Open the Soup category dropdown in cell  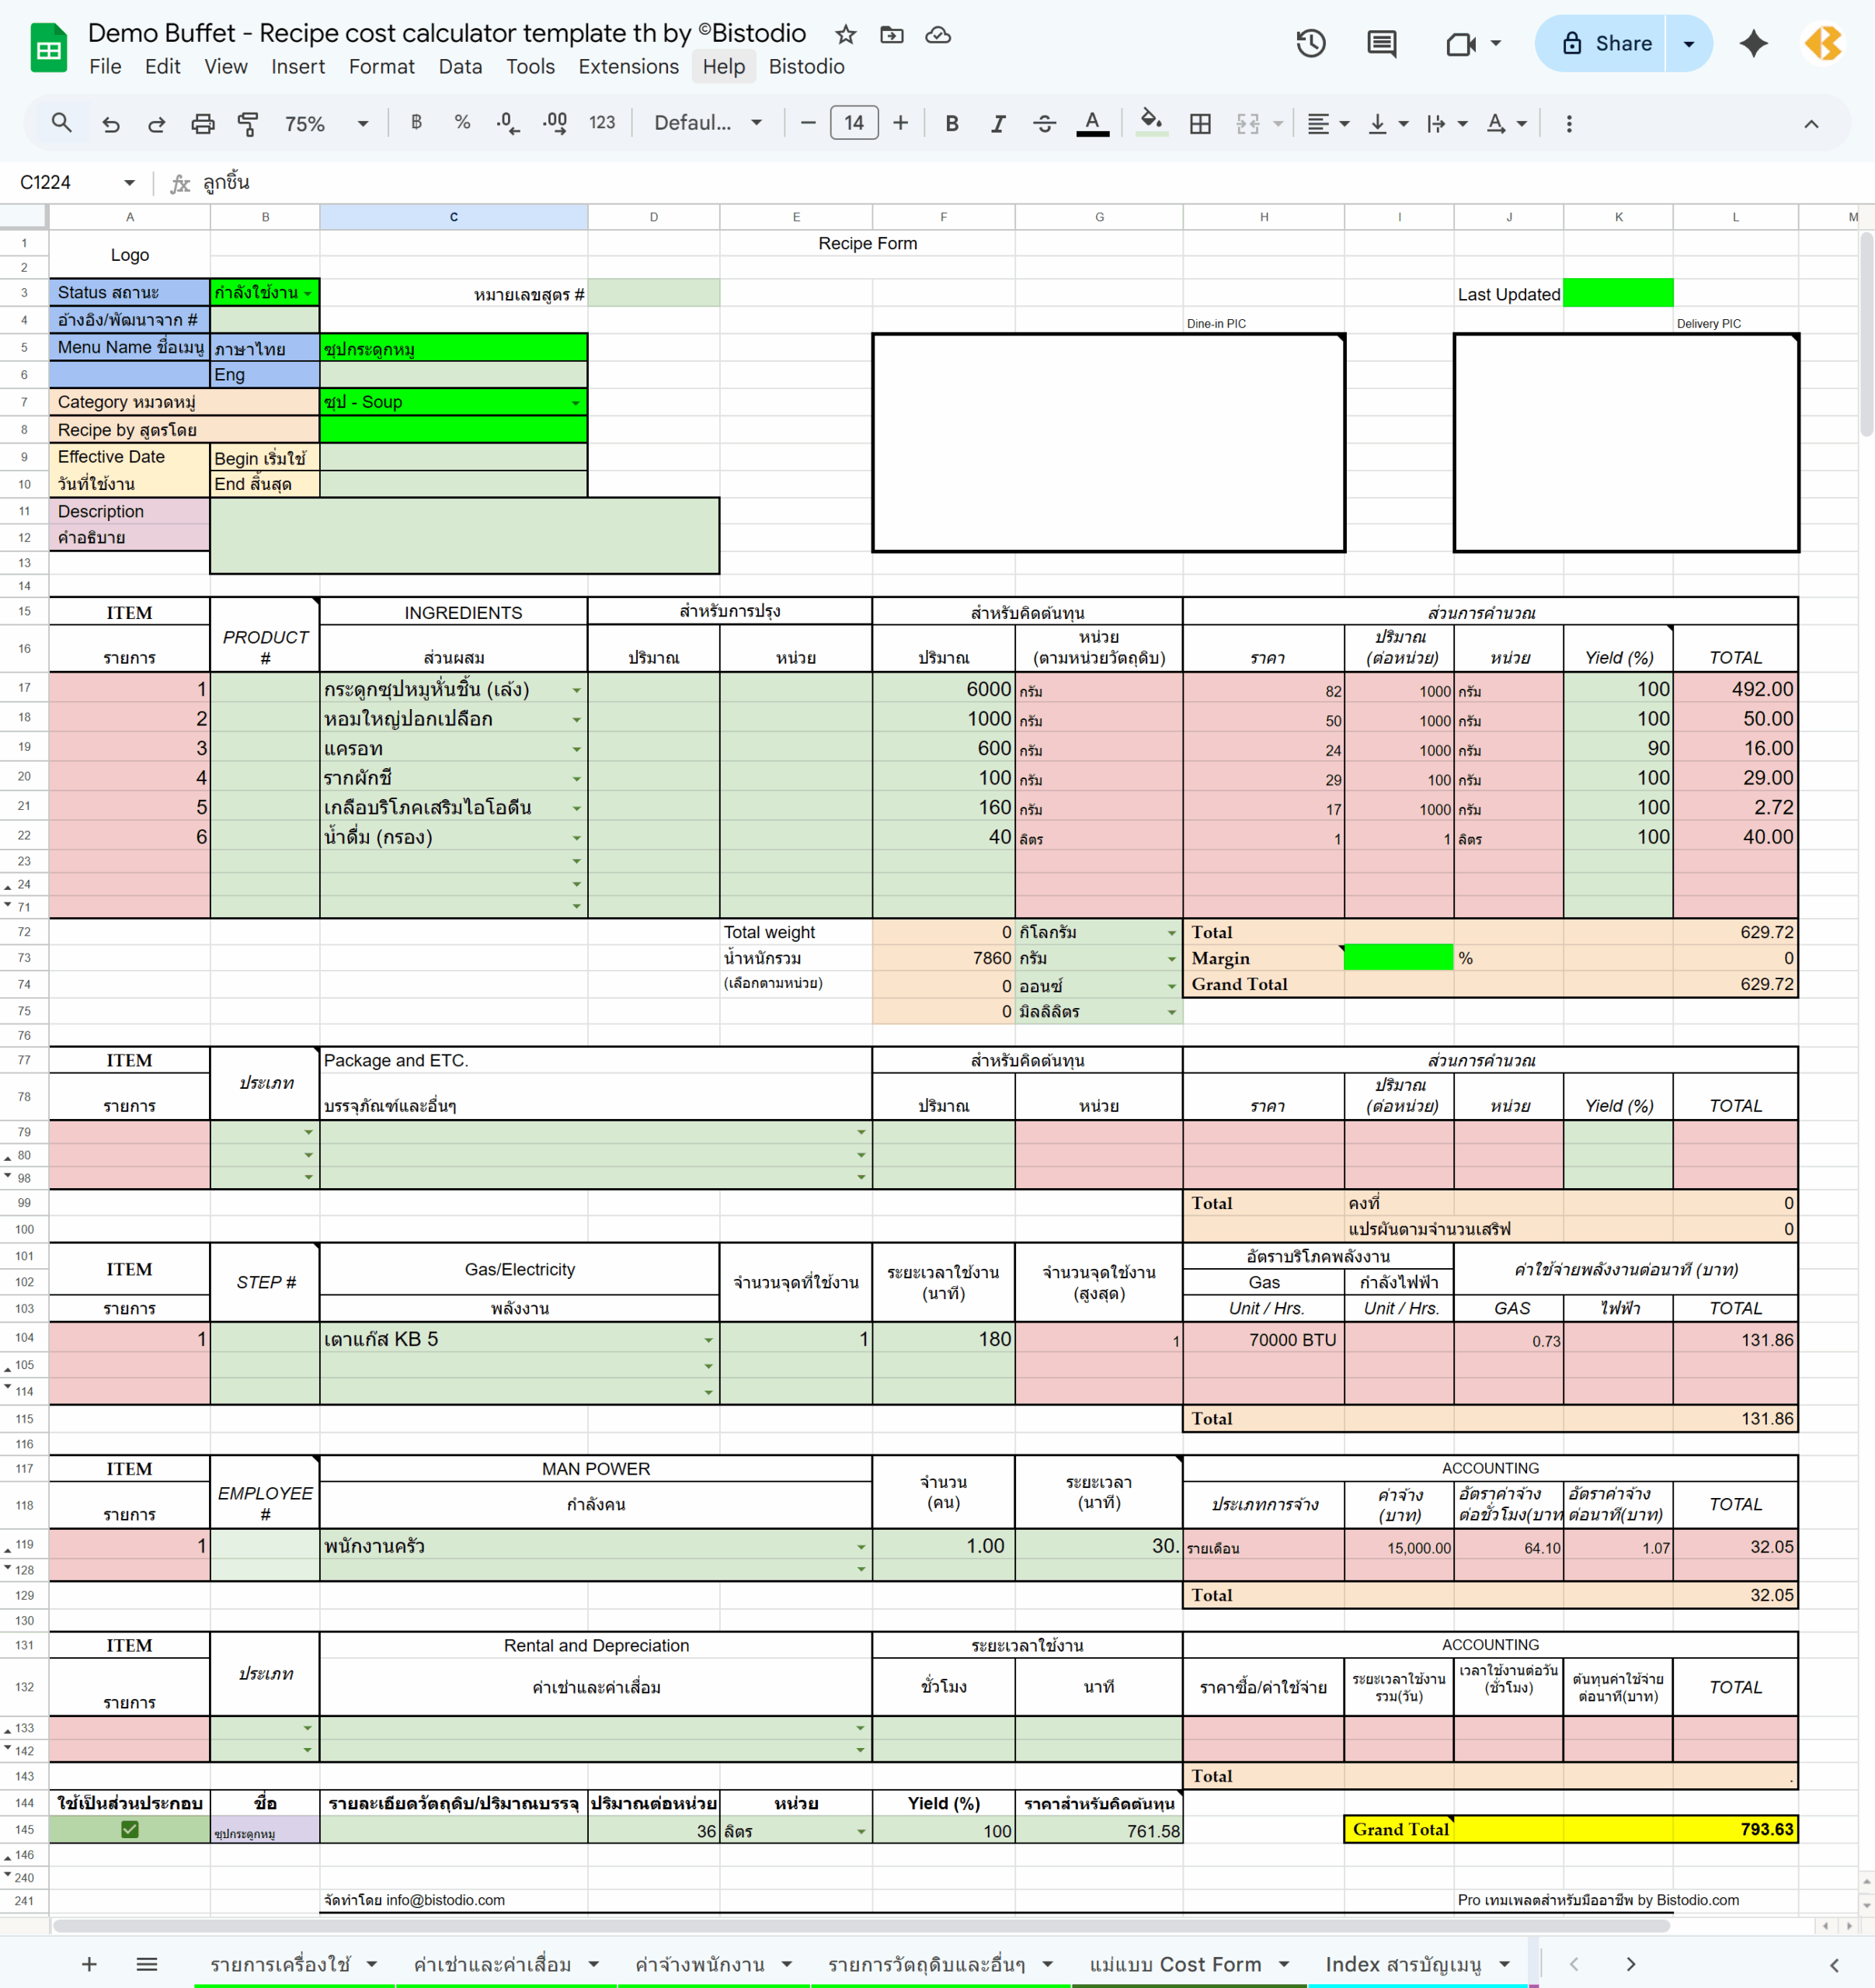(x=575, y=403)
